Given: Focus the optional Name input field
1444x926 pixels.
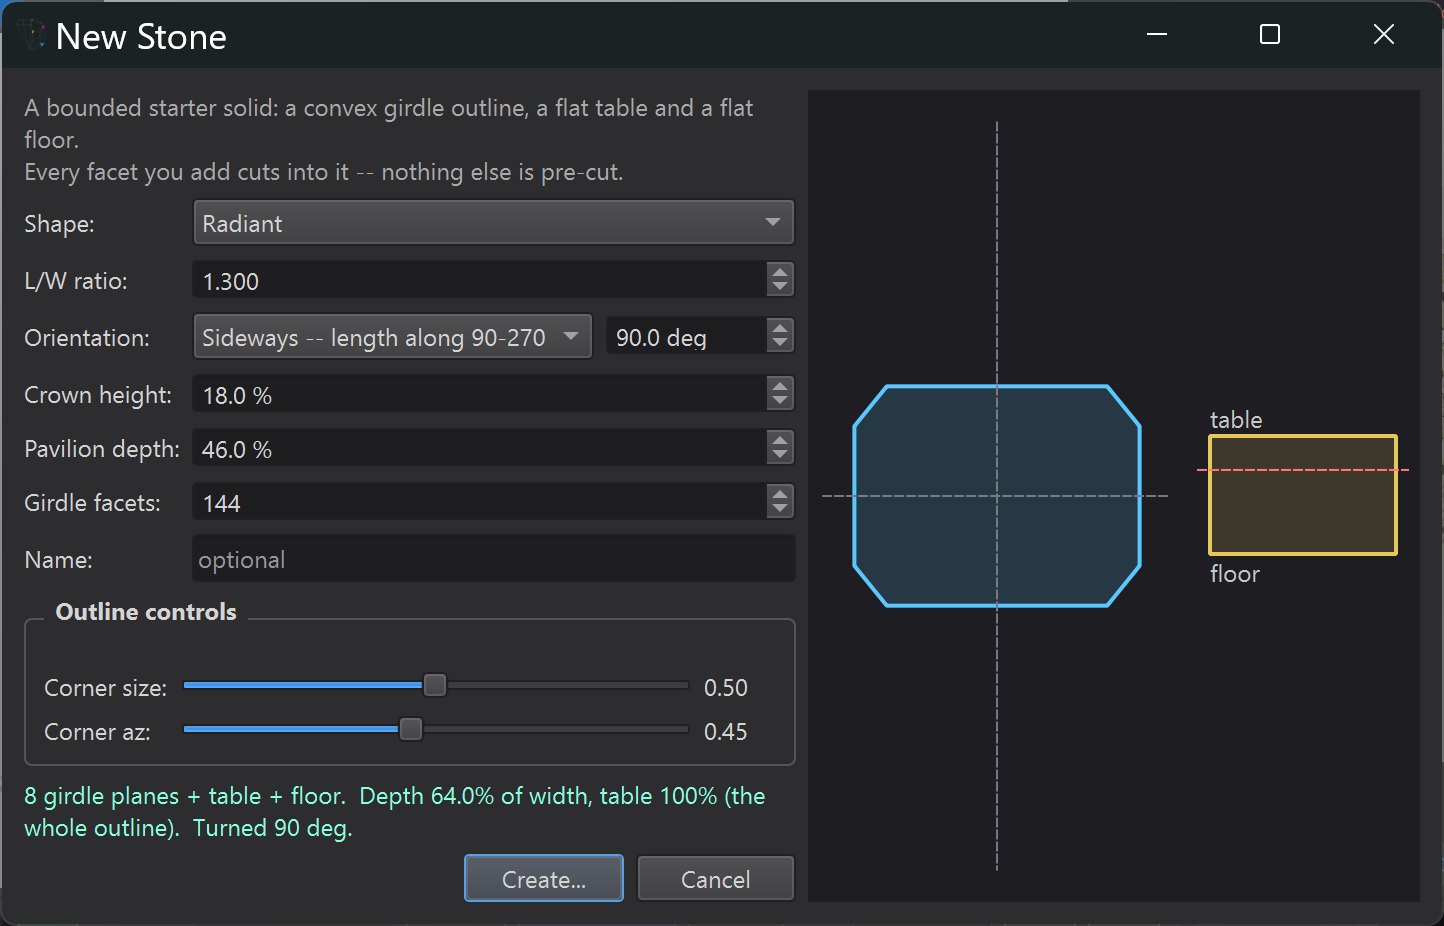Looking at the screenshot, I should (494, 559).
